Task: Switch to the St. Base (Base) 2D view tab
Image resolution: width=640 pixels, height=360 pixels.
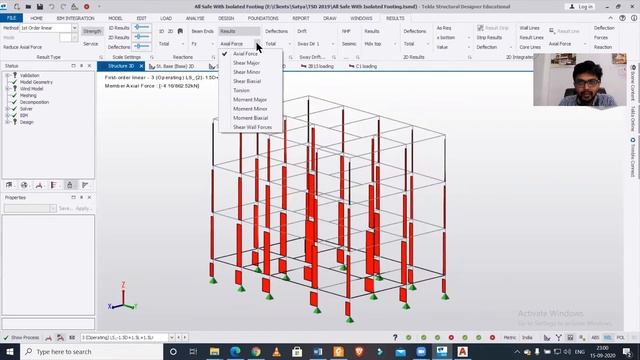Action: tap(174, 66)
